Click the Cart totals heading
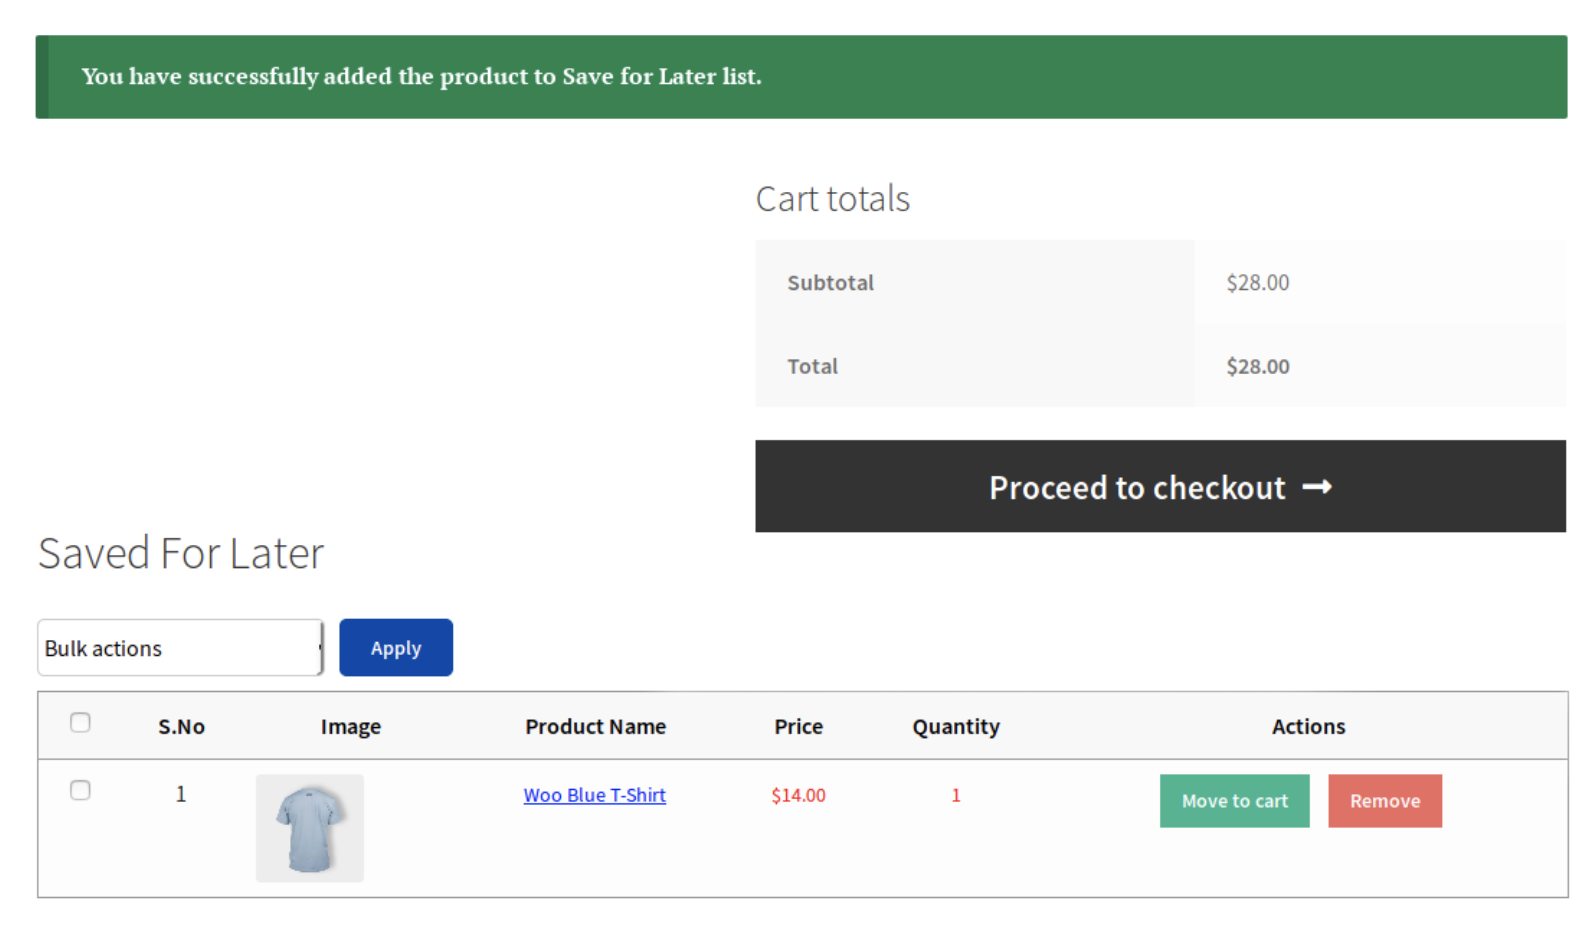This screenshot has width=1594, height=932. coord(832,199)
